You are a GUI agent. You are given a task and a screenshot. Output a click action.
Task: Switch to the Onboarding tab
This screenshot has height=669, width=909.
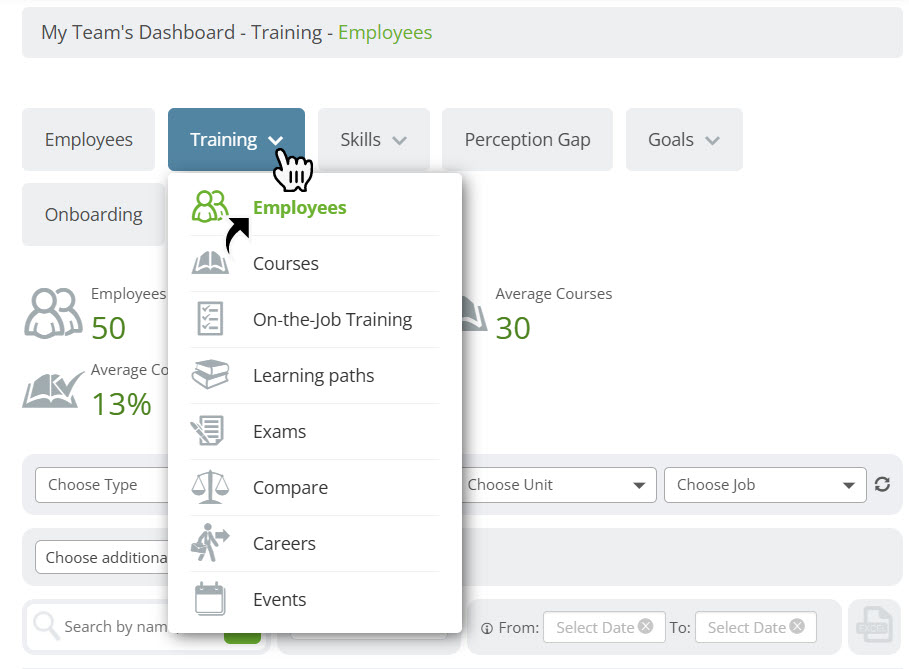pyautogui.click(x=93, y=214)
